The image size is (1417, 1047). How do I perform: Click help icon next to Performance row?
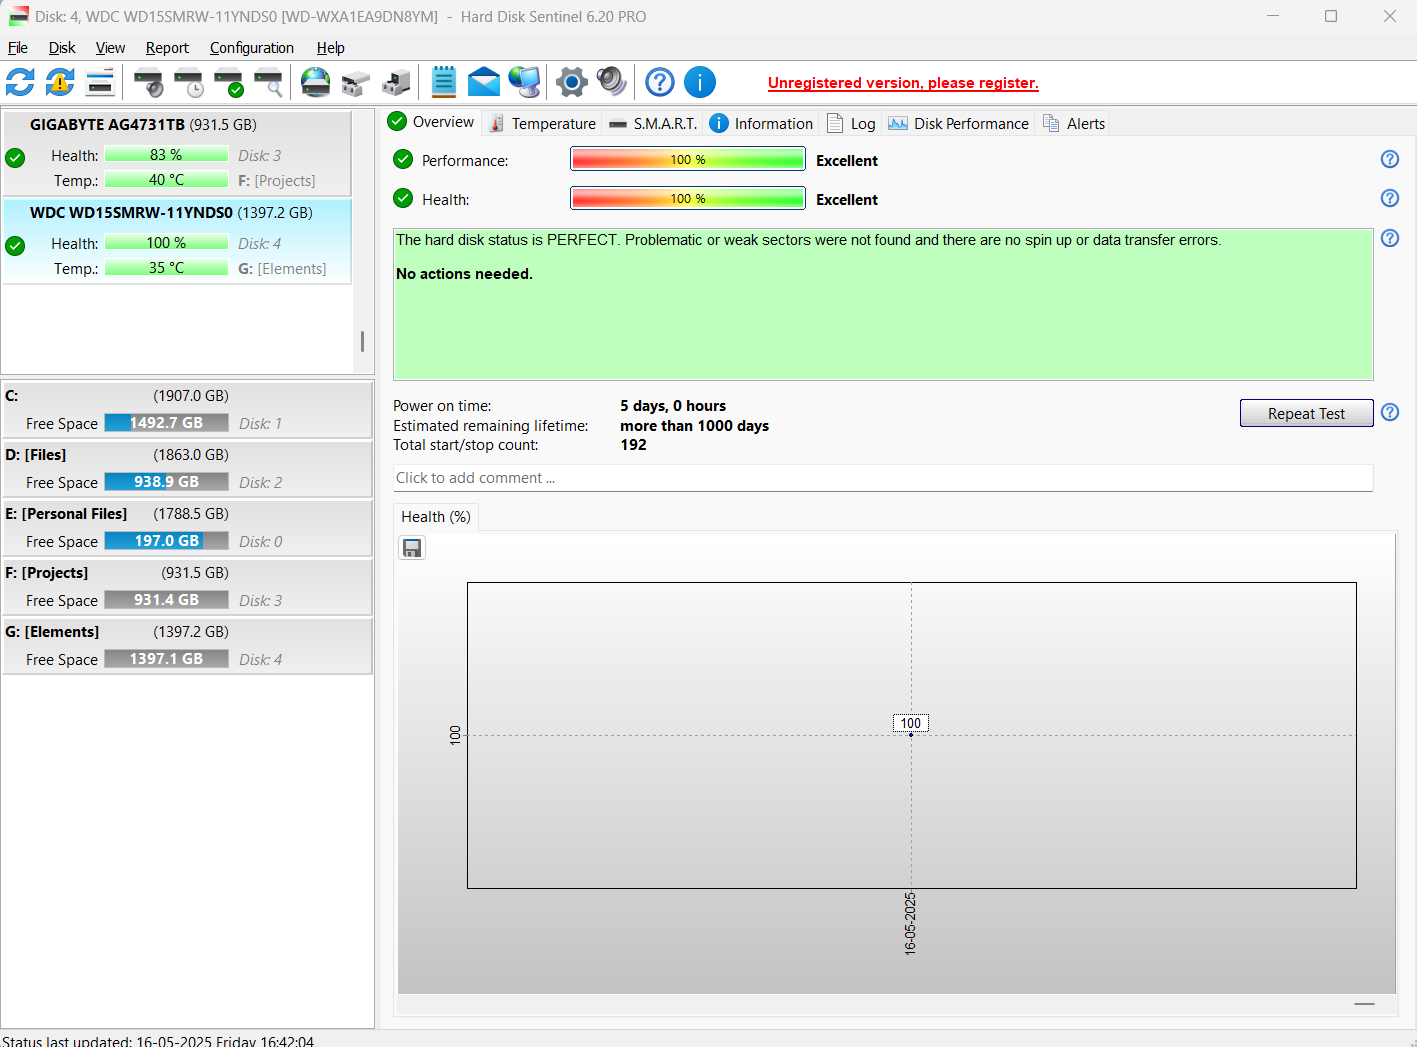(1390, 159)
